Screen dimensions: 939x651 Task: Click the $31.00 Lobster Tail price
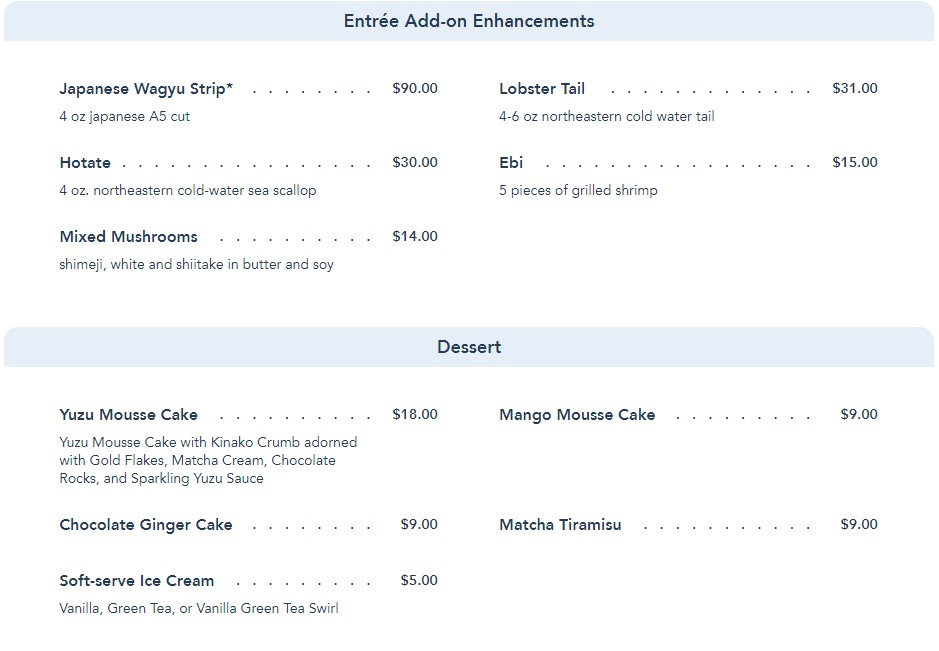coord(855,88)
